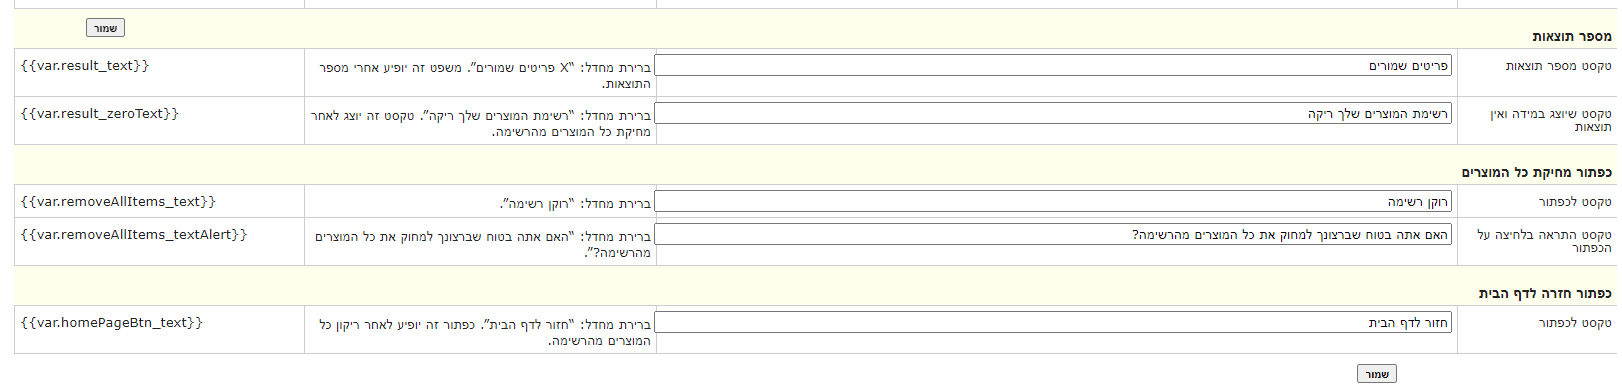
Task: Click the טקסט שיוצג במידה ואין תוצאות label
Action: click(1550, 120)
